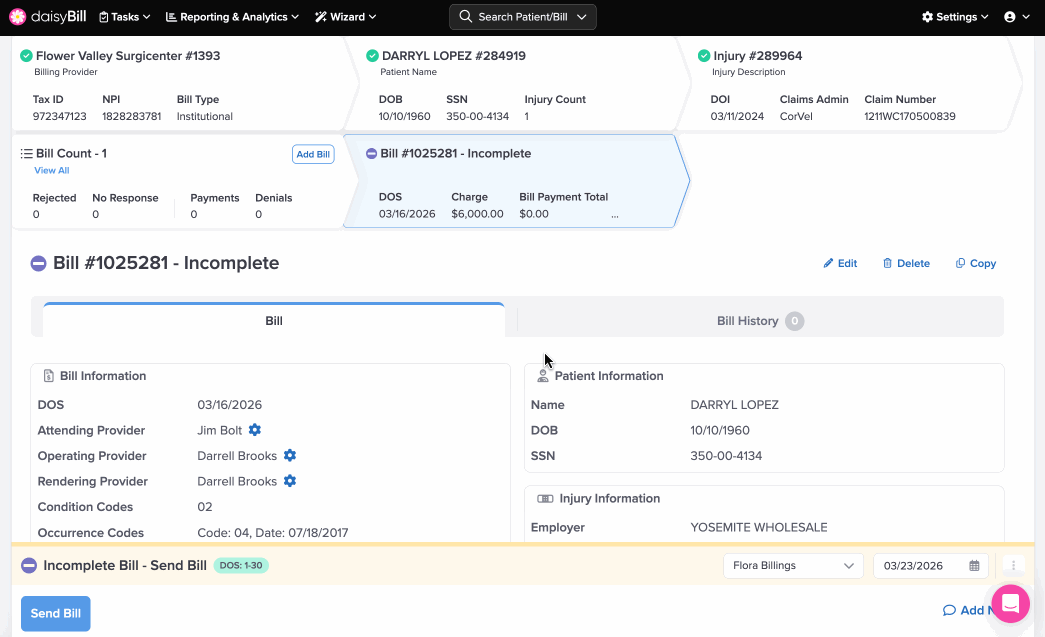
Task: Open the Settings menu
Action: [954, 17]
